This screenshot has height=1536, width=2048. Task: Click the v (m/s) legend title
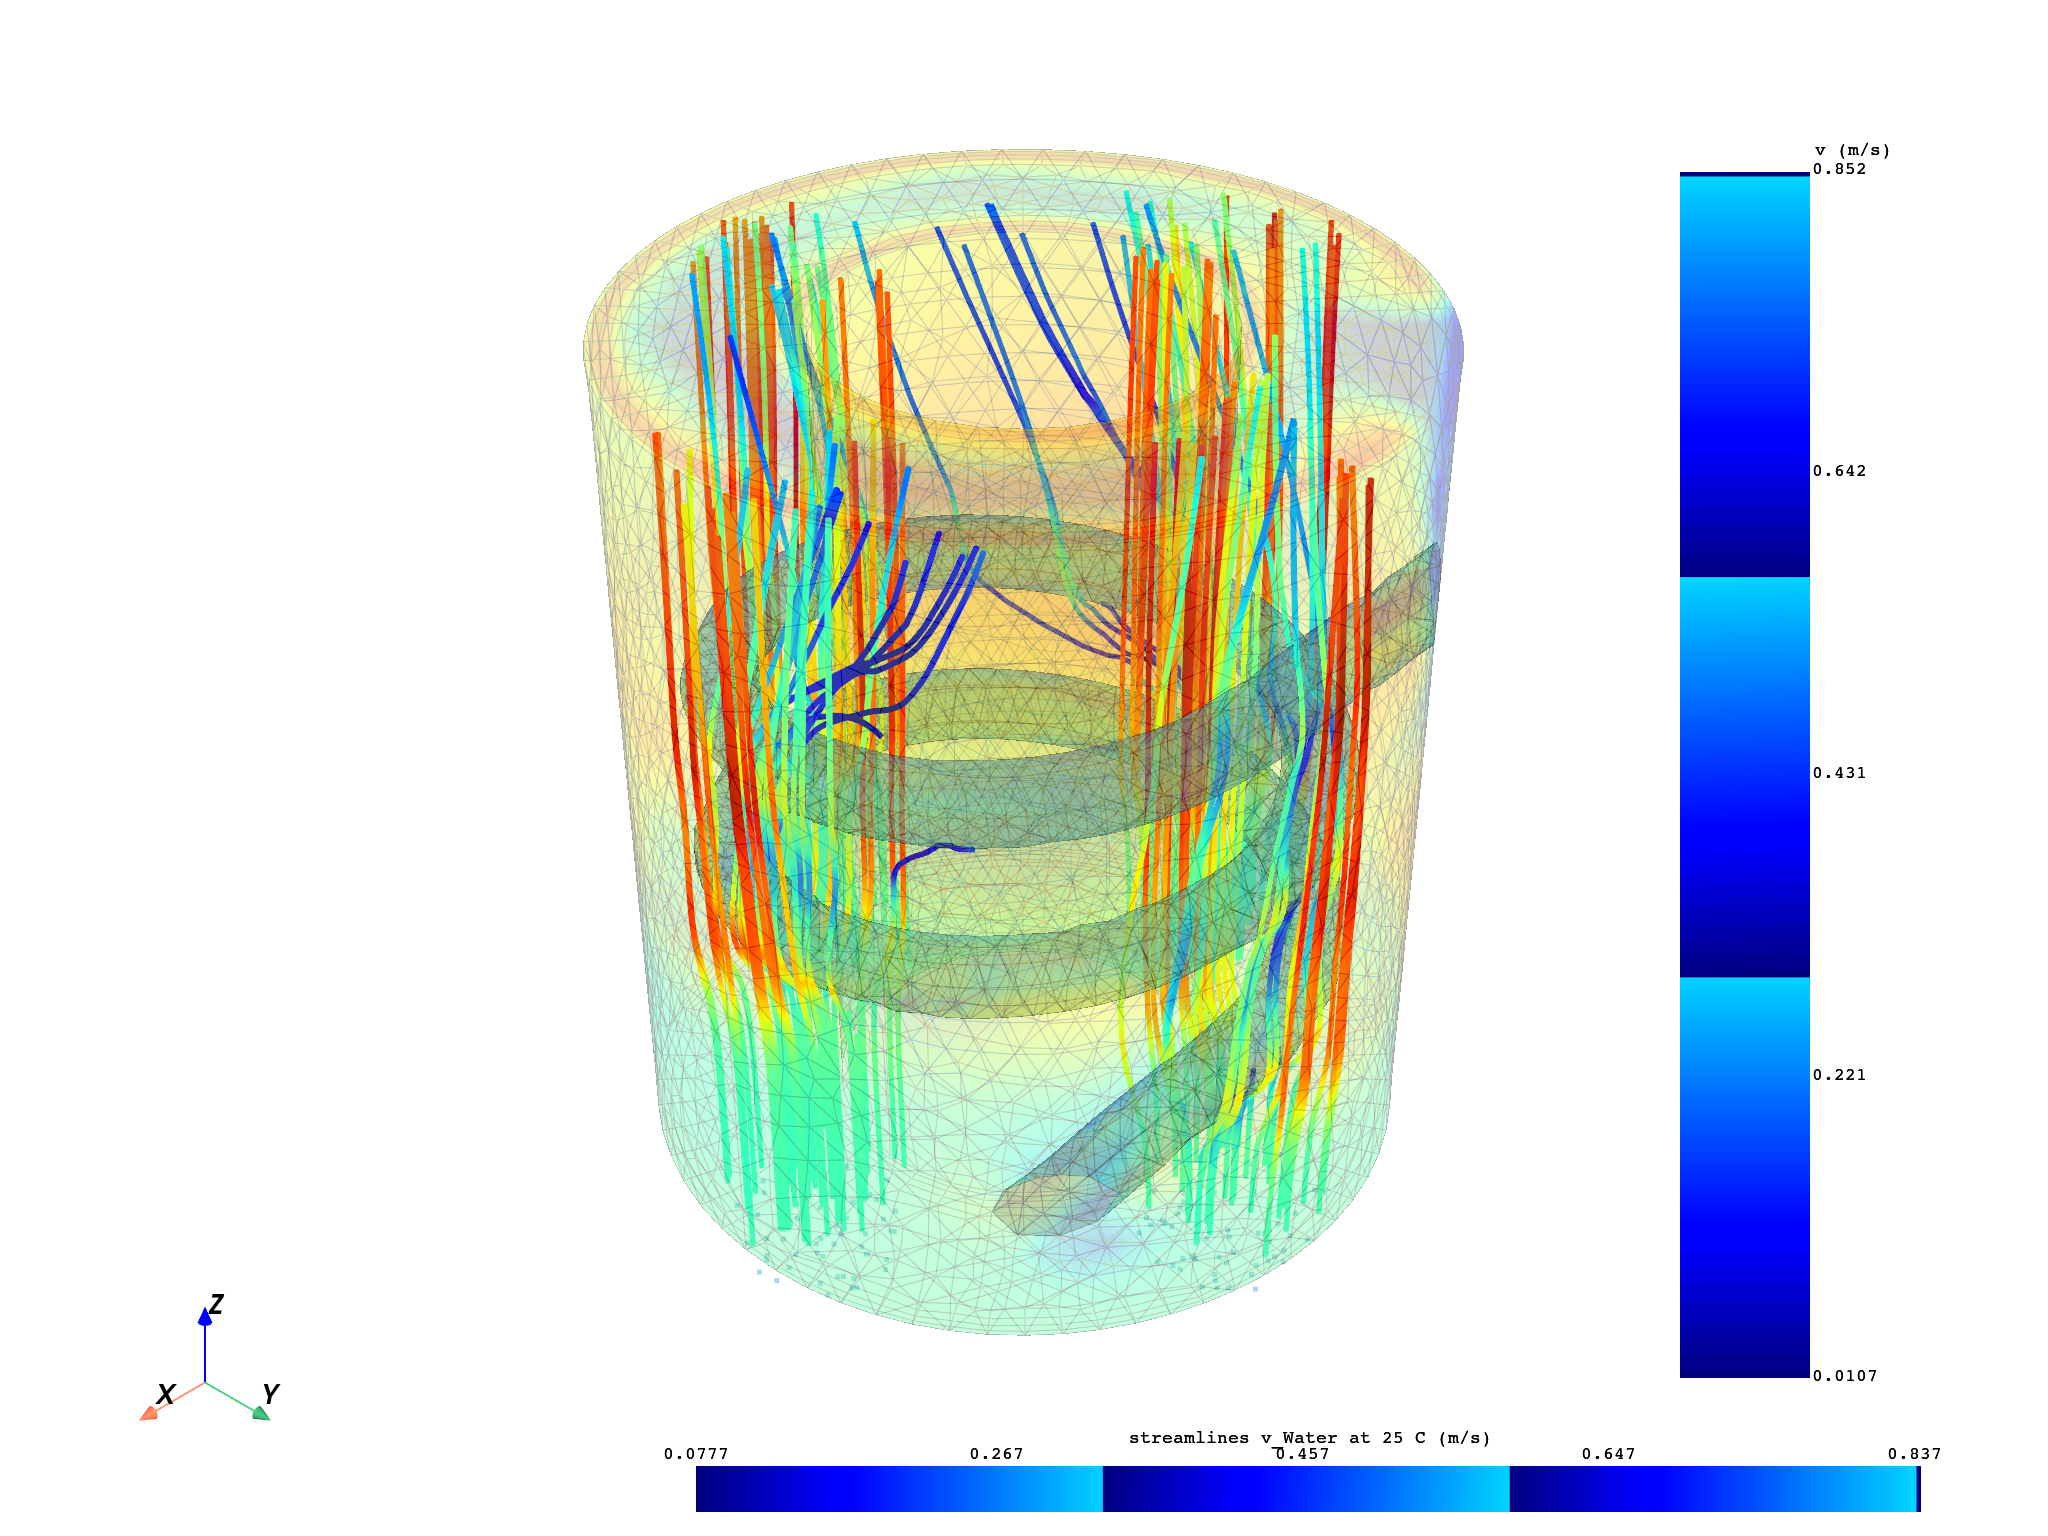1850,148
